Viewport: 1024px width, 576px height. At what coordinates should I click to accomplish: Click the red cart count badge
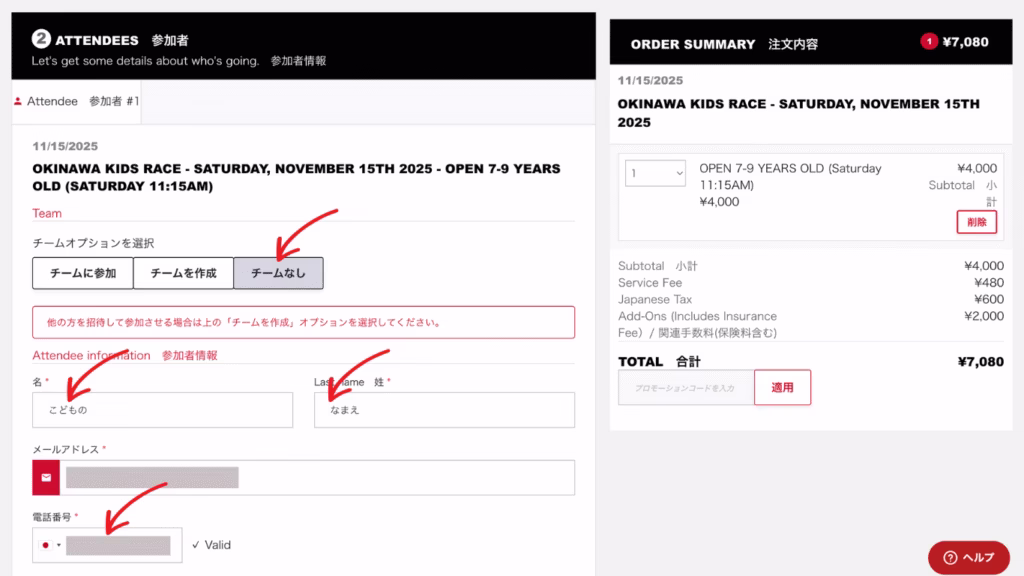pos(929,42)
